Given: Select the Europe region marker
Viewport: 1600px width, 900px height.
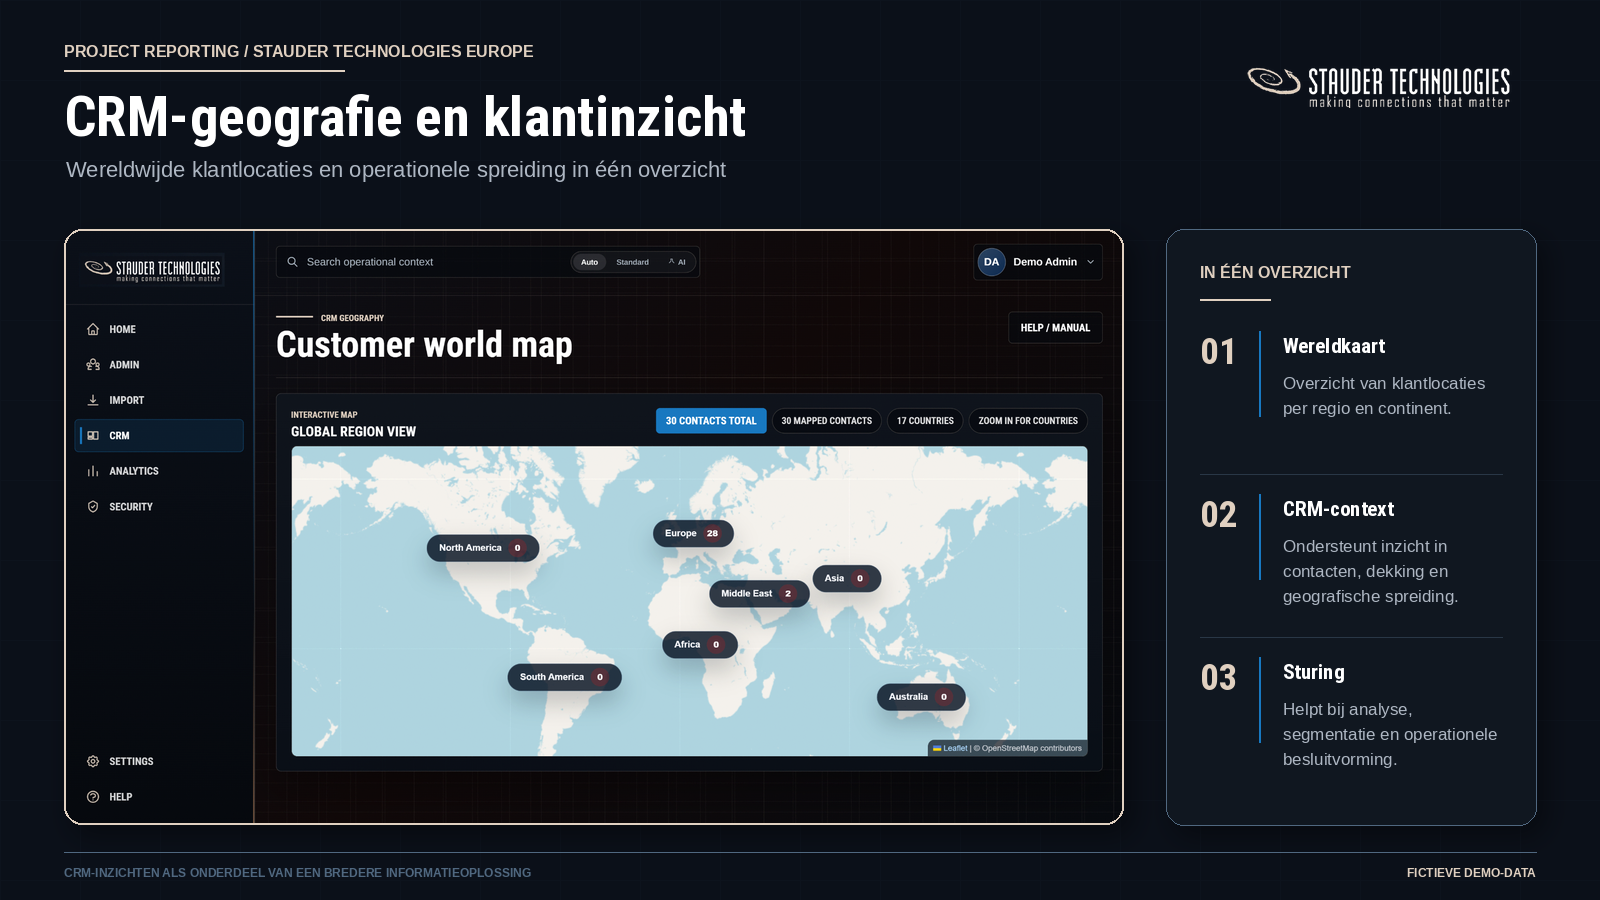Looking at the screenshot, I should pos(693,533).
